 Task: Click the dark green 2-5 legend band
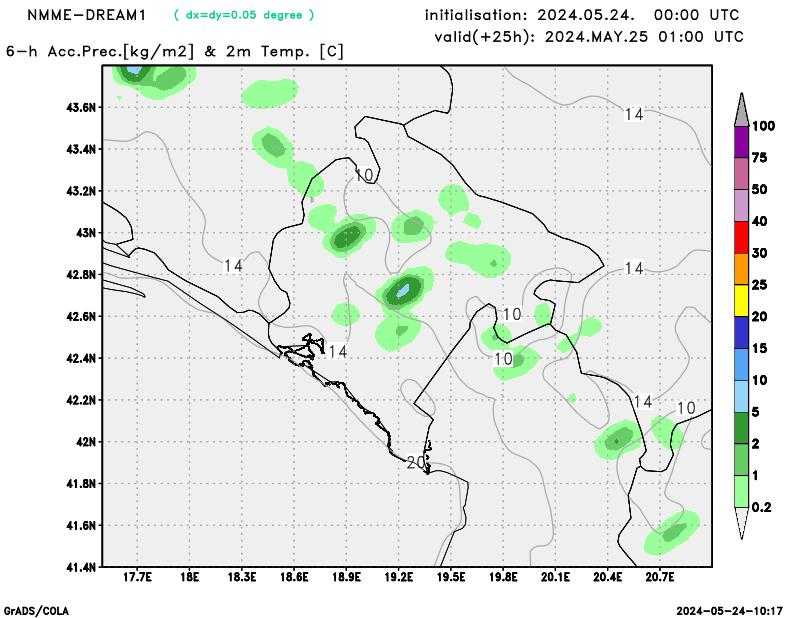pos(741,428)
